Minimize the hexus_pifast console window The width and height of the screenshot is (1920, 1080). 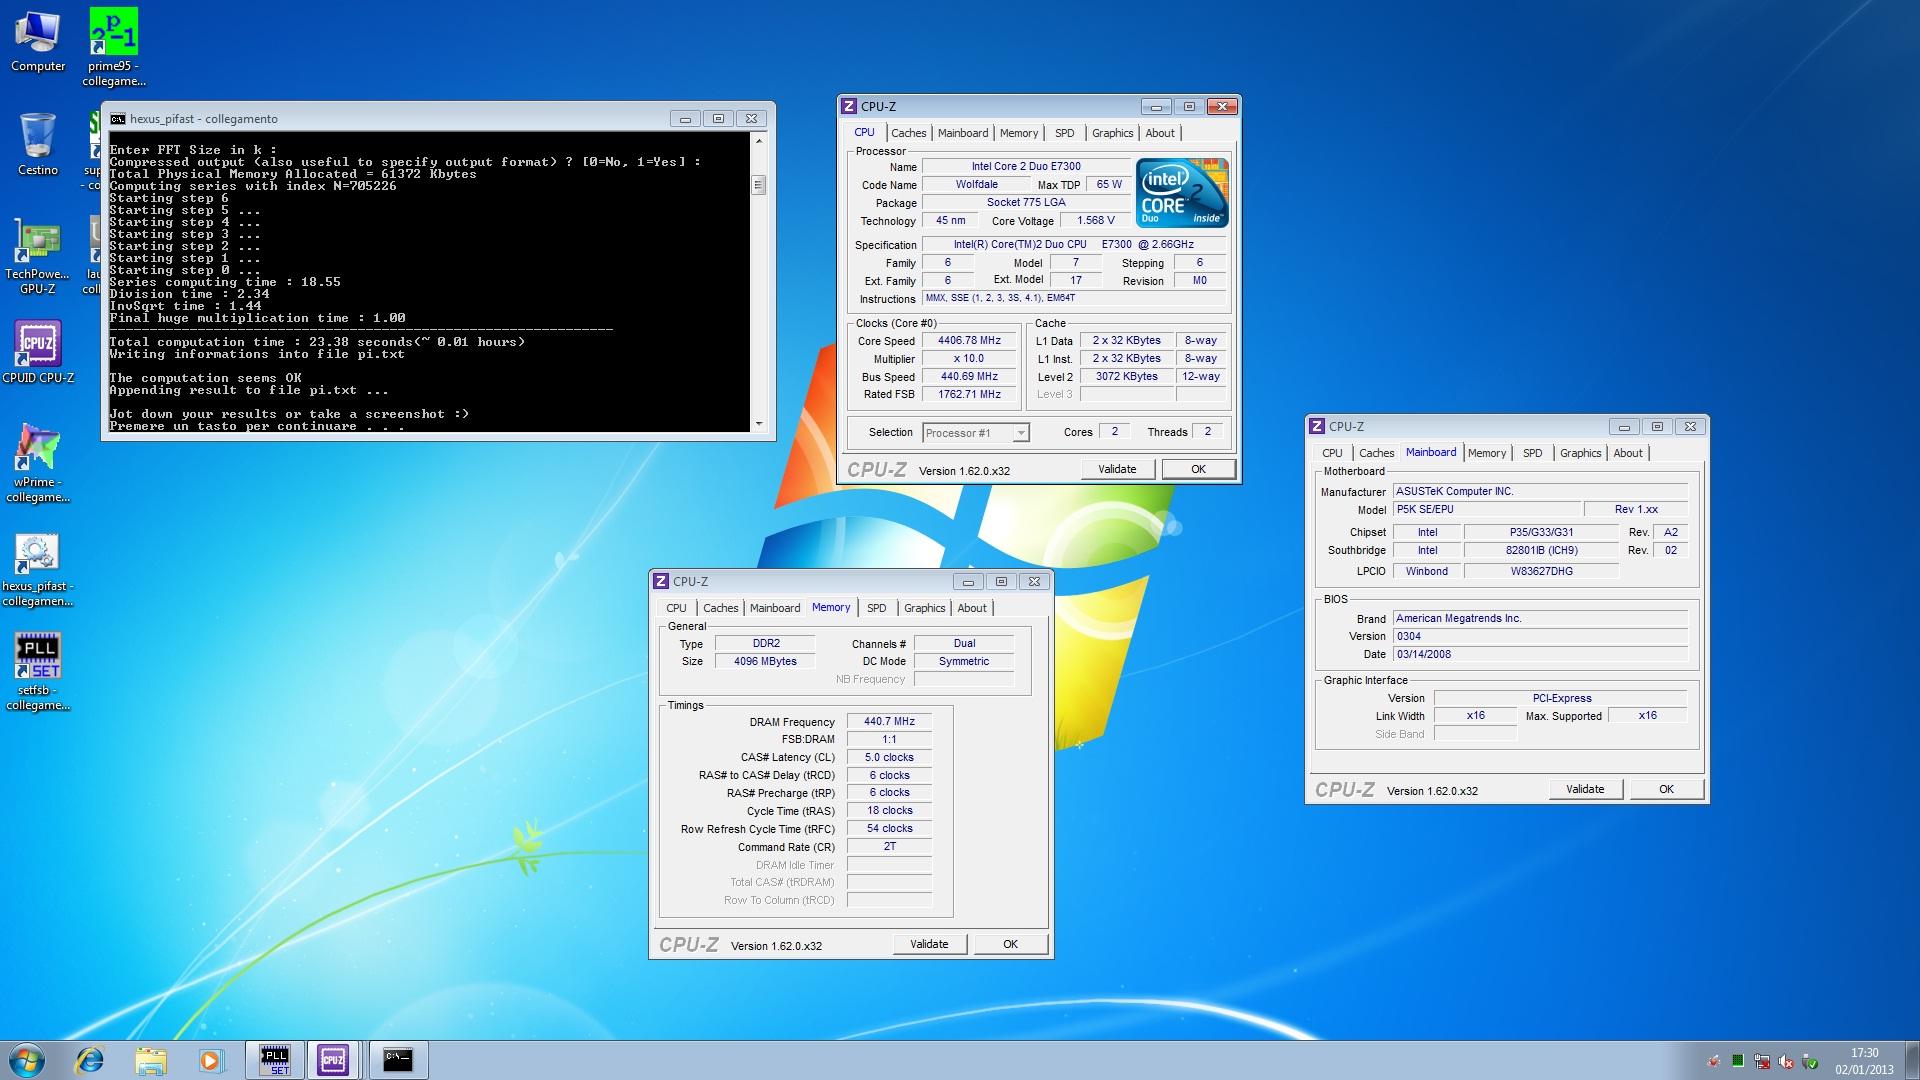tap(685, 119)
